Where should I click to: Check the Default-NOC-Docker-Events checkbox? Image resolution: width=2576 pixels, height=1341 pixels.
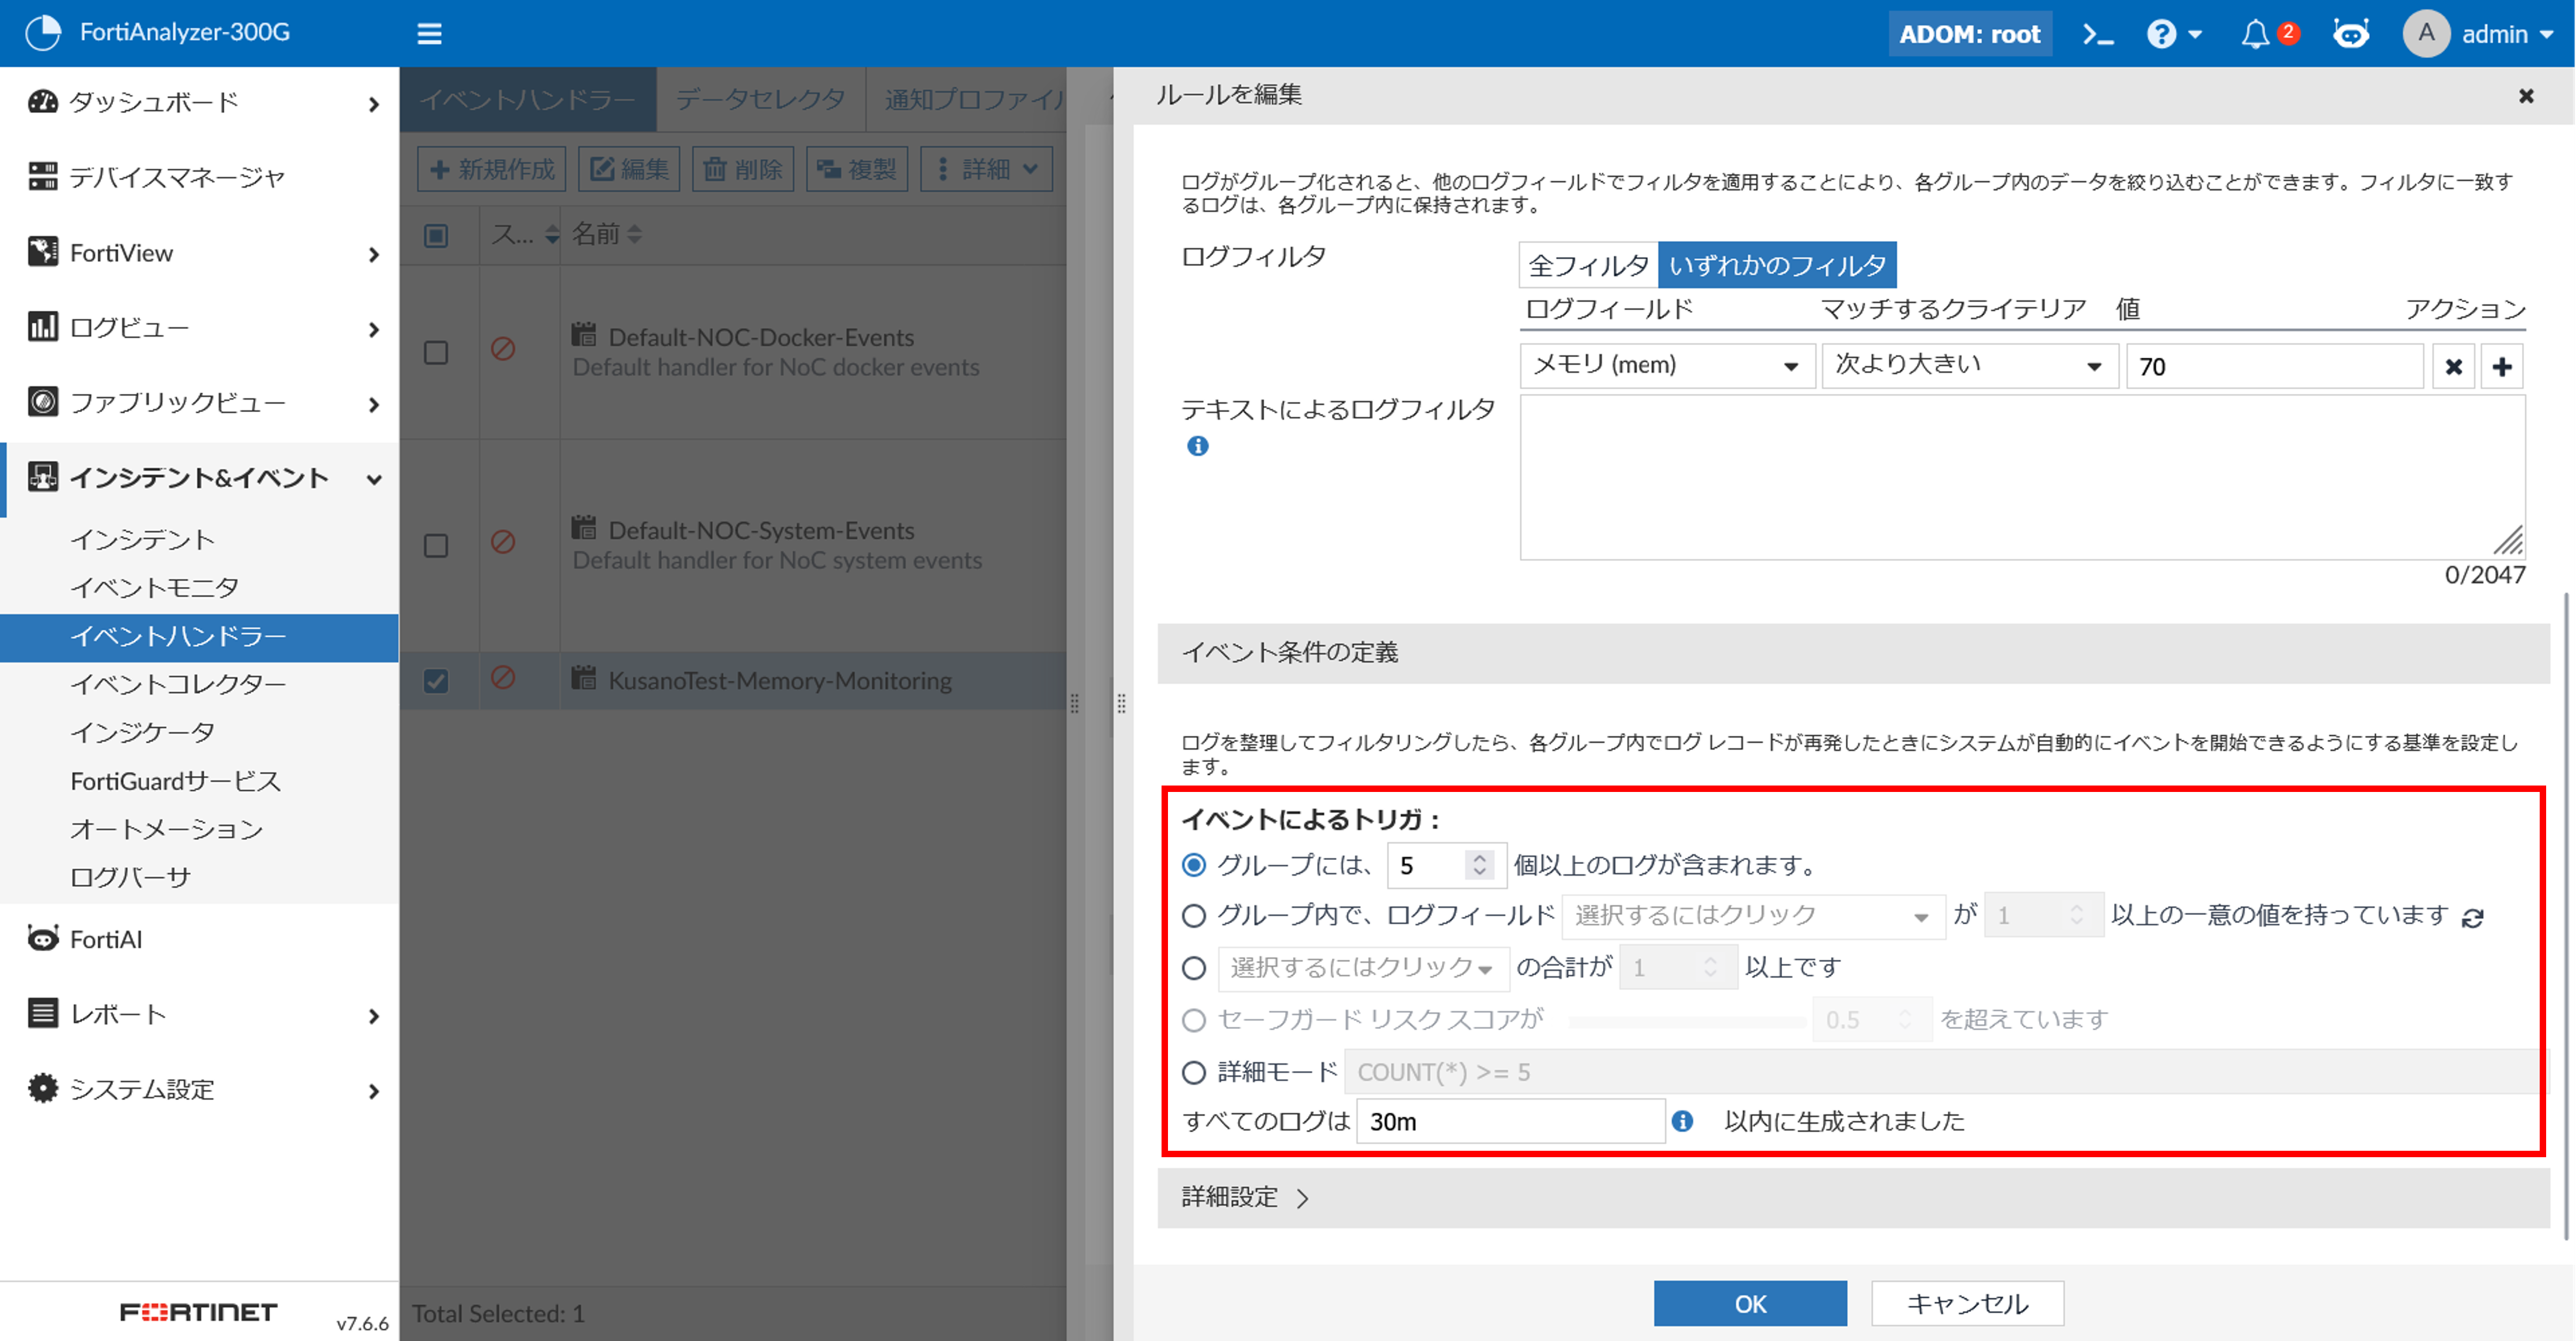point(436,353)
